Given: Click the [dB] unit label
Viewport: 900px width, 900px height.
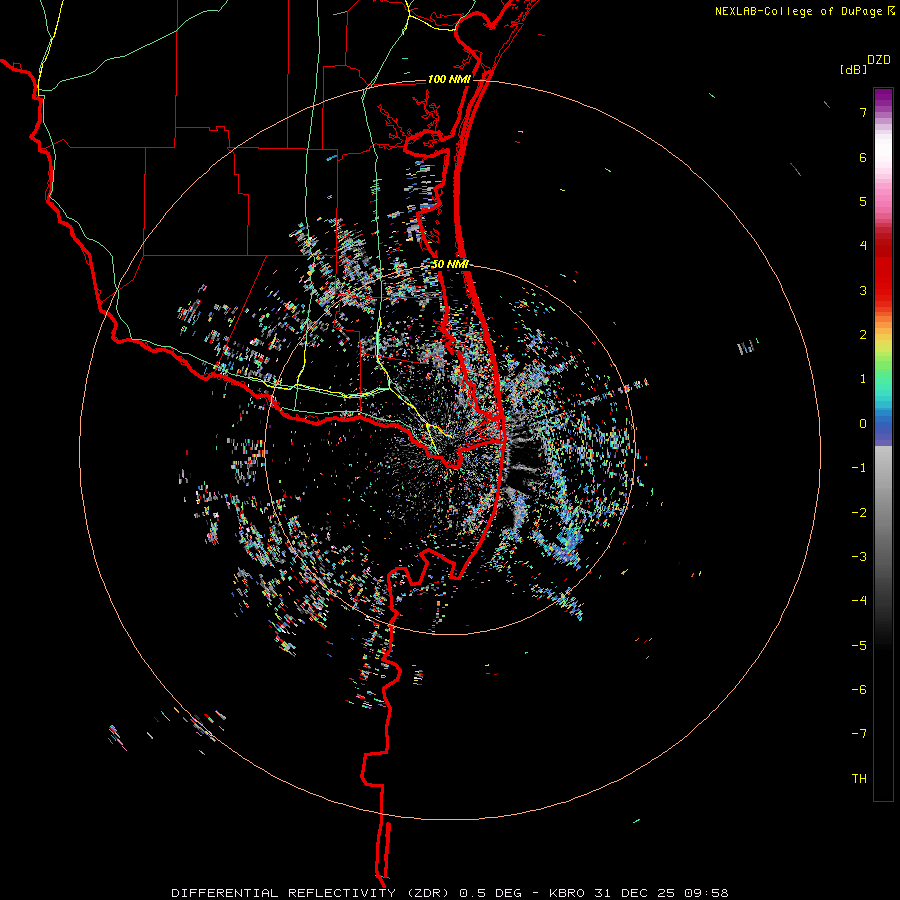Looking at the screenshot, I should [854, 69].
